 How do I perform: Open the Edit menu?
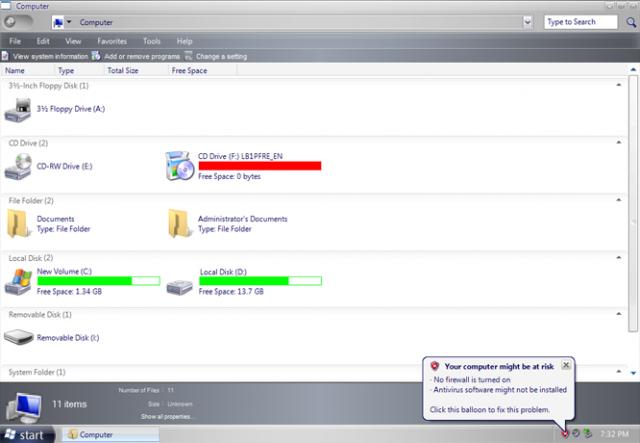(x=43, y=41)
